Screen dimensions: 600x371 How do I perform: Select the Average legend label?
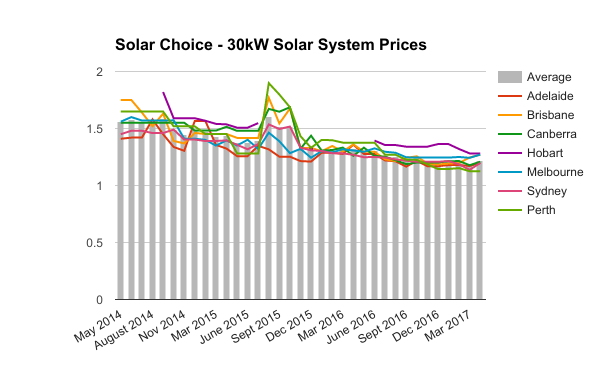coord(549,77)
